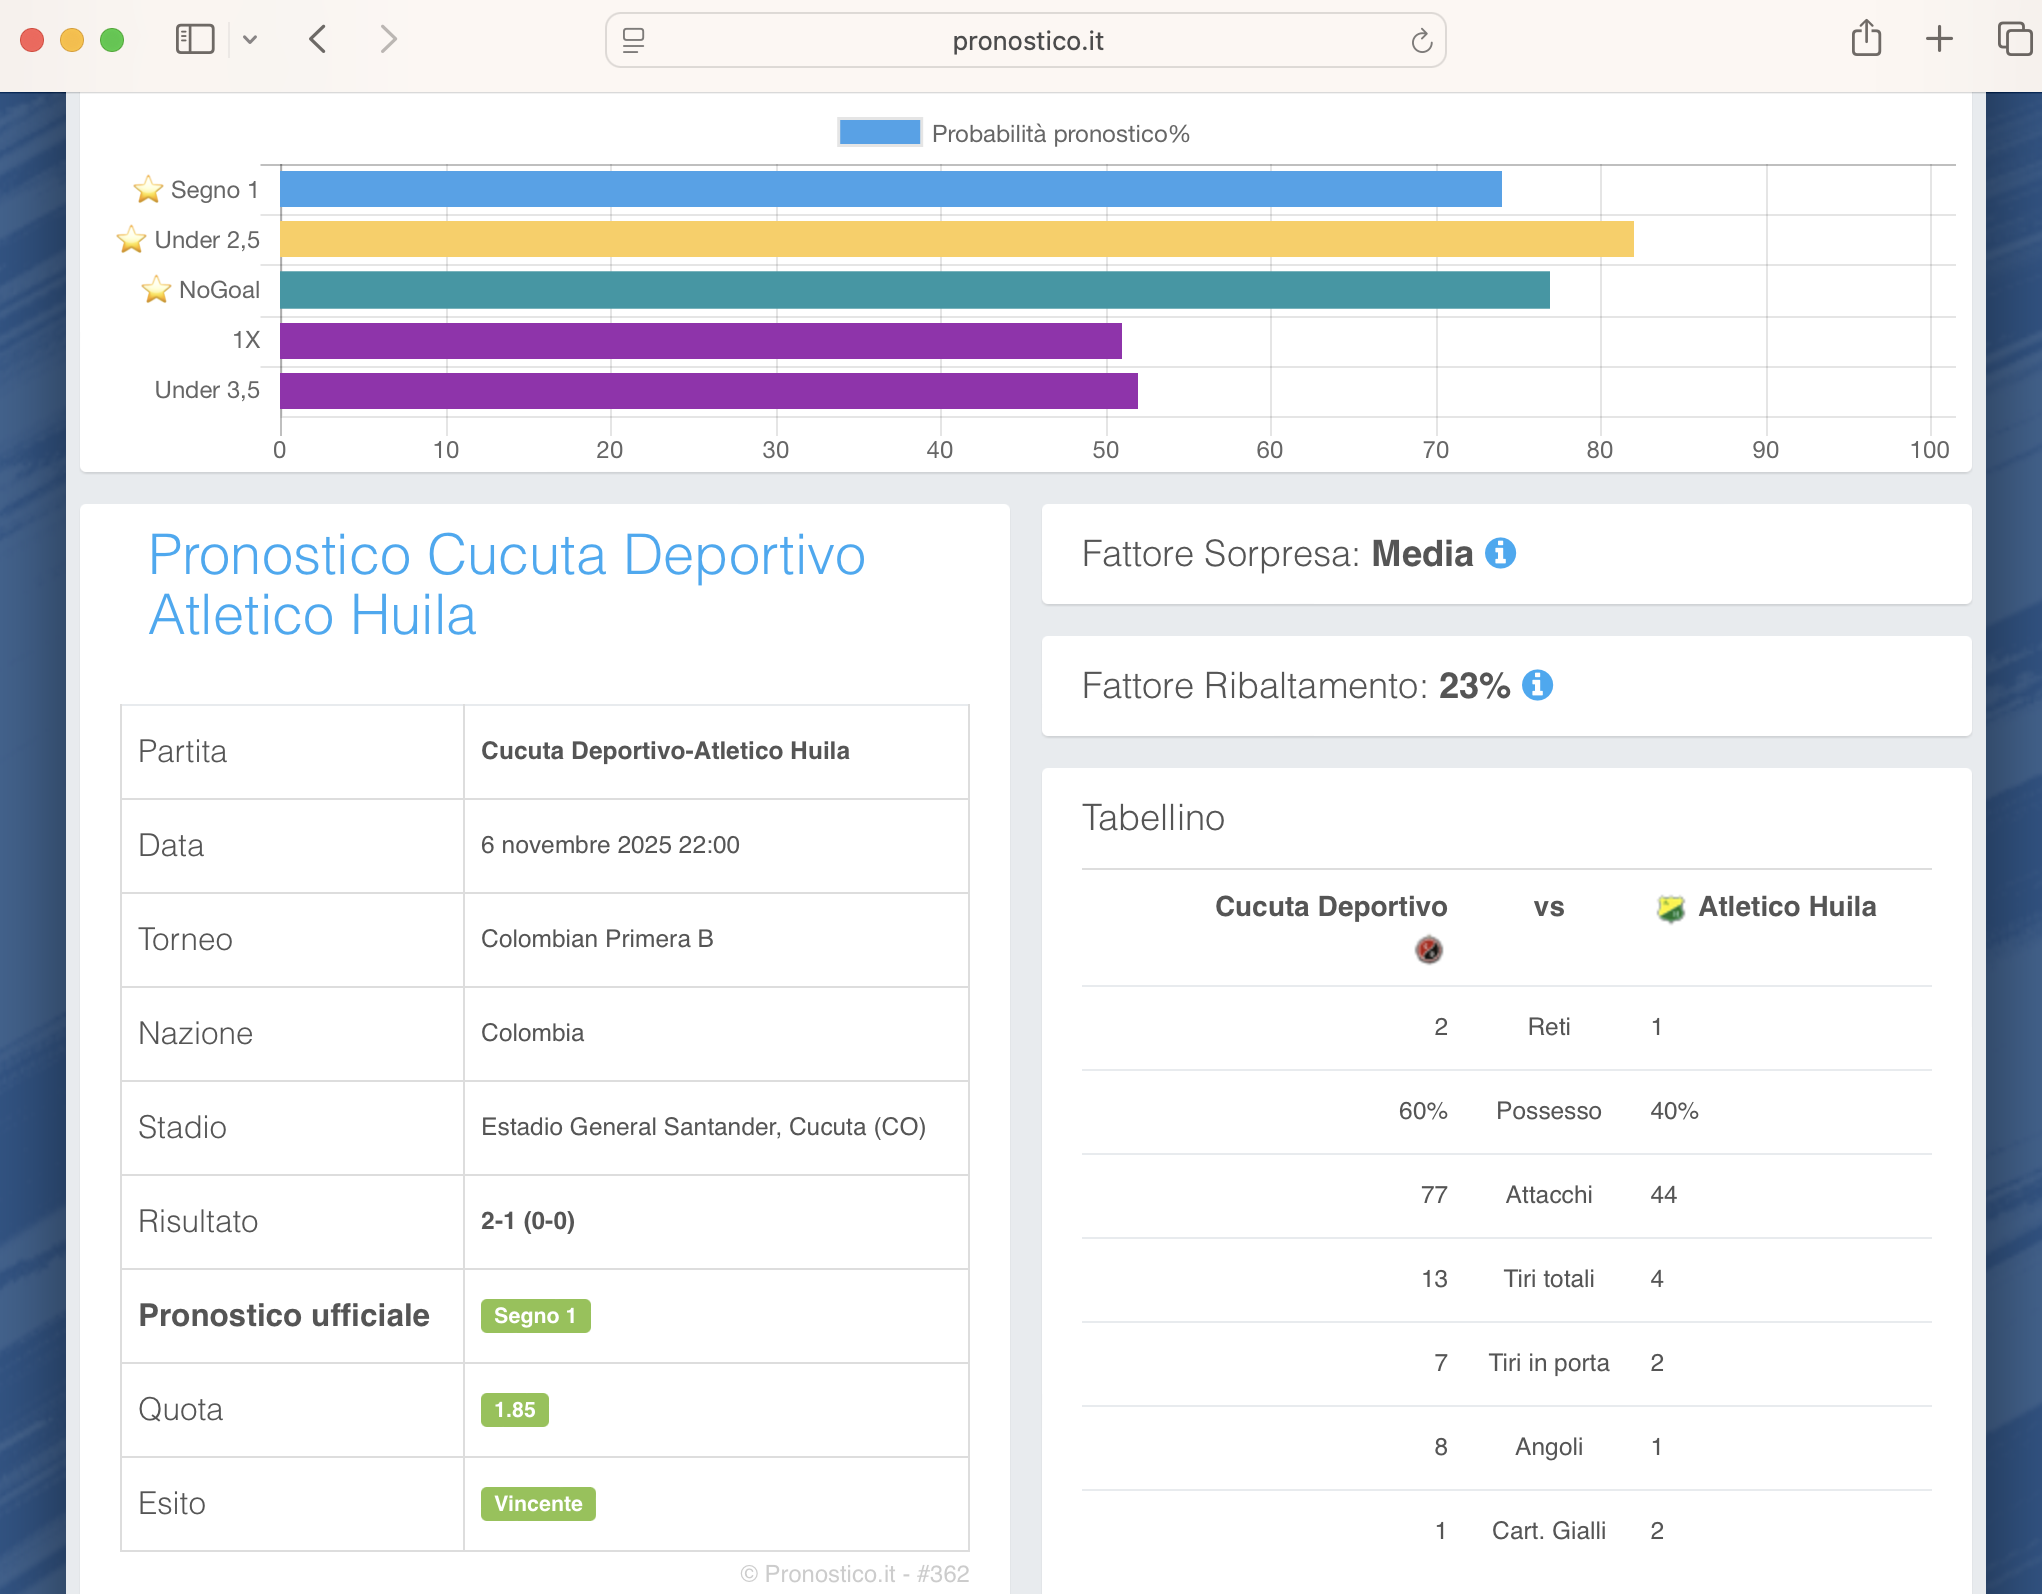Reload the pronostico.it page

[1421, 41]
